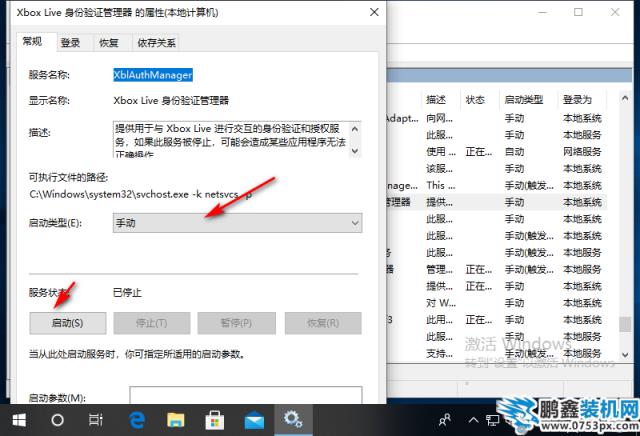Select the '使用 ...' description row
The image size is (640, 436).
tap(441, 152)
